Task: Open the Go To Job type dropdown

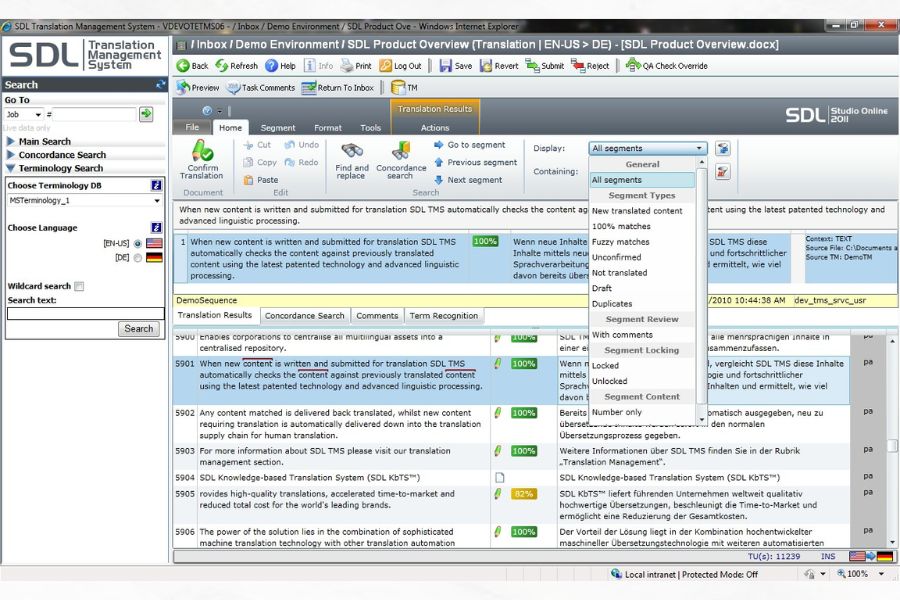Action: [x=23, y=114]
